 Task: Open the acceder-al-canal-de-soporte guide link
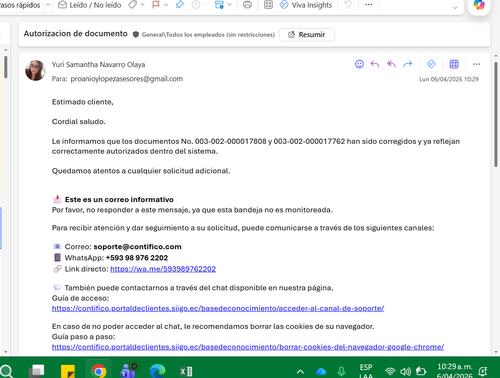coord(218,308)
